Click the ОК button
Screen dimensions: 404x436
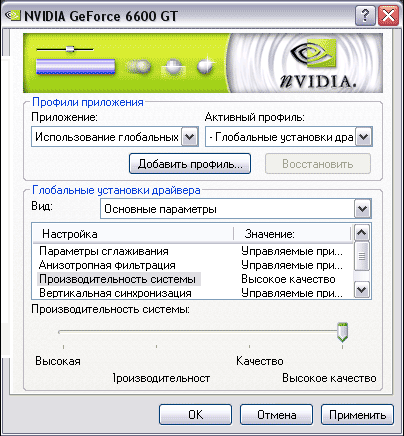click(x=195, y=415)
